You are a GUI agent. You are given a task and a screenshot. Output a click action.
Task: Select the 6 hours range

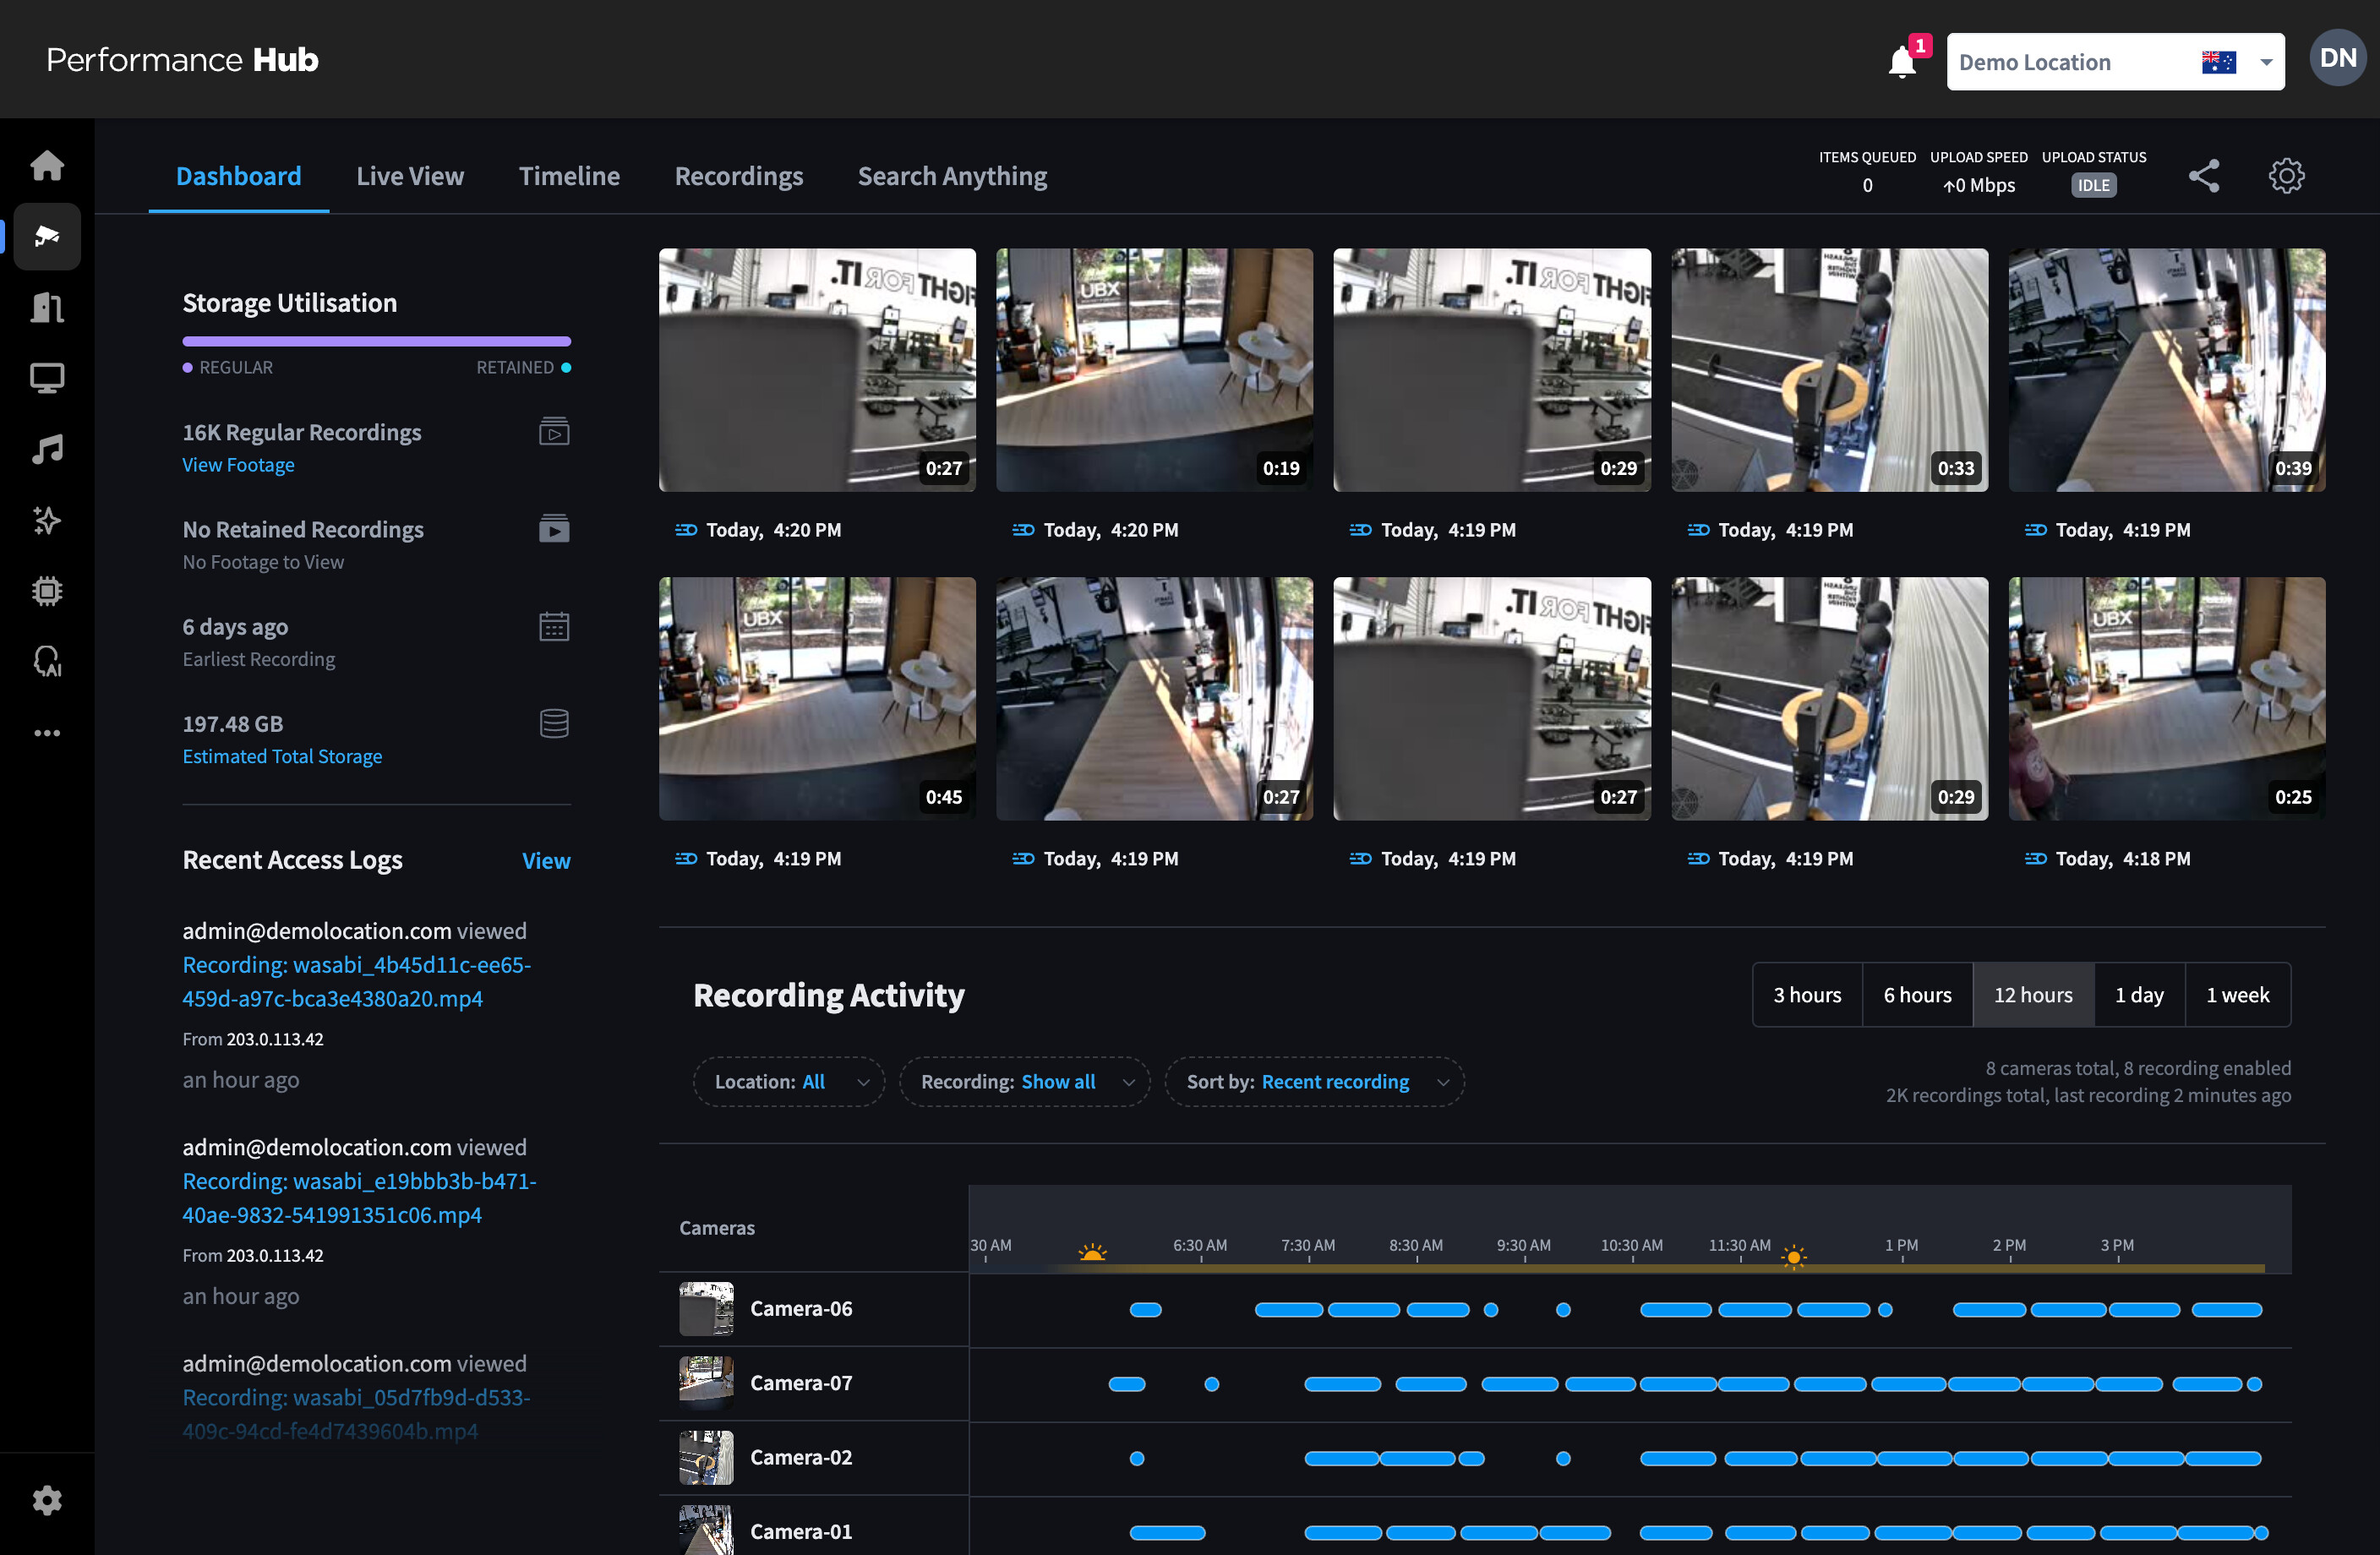click(x=1917, y=994)
